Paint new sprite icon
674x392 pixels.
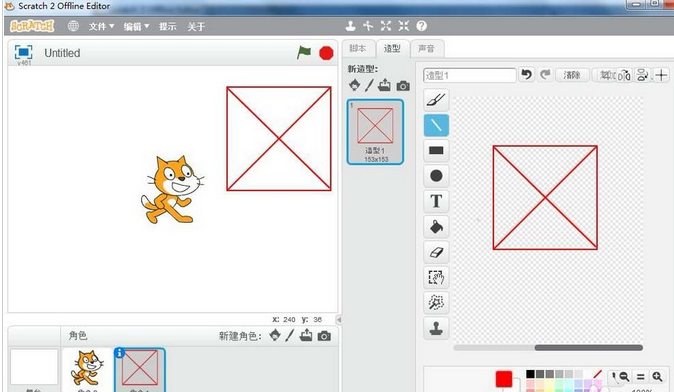click(290, 335)
